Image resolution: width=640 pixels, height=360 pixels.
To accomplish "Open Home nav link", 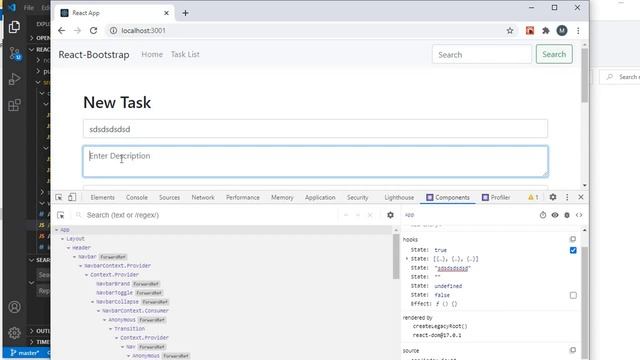I will click(x=152, y=54).
